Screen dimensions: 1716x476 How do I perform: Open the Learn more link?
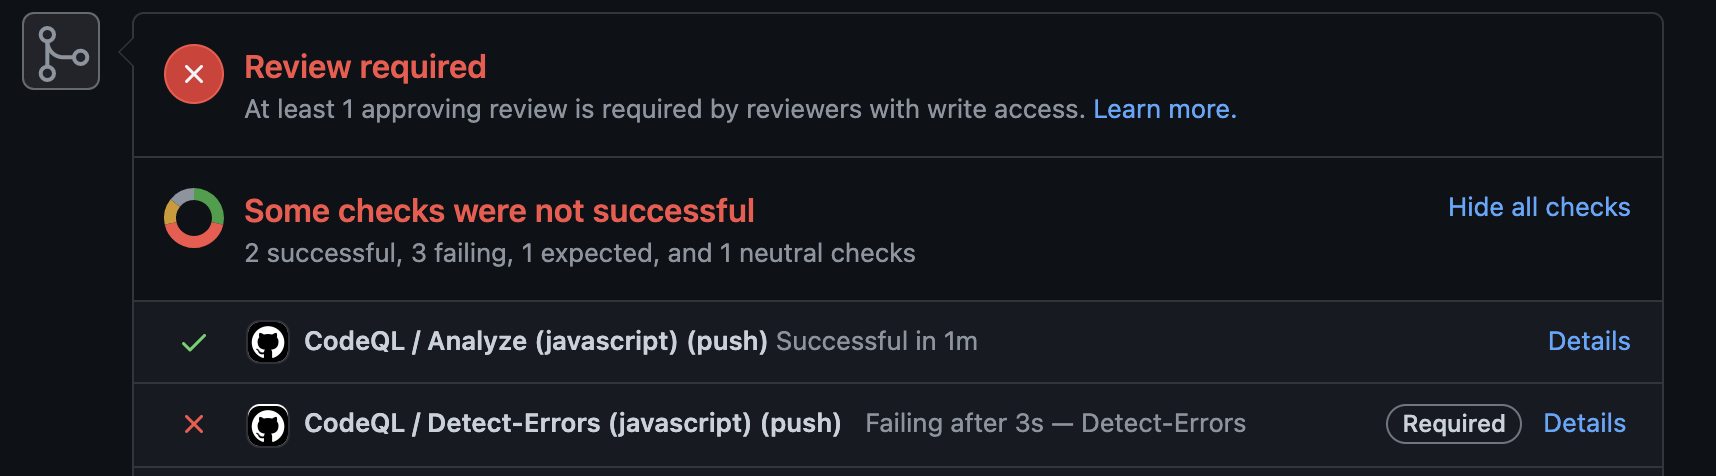point(1164,109)
